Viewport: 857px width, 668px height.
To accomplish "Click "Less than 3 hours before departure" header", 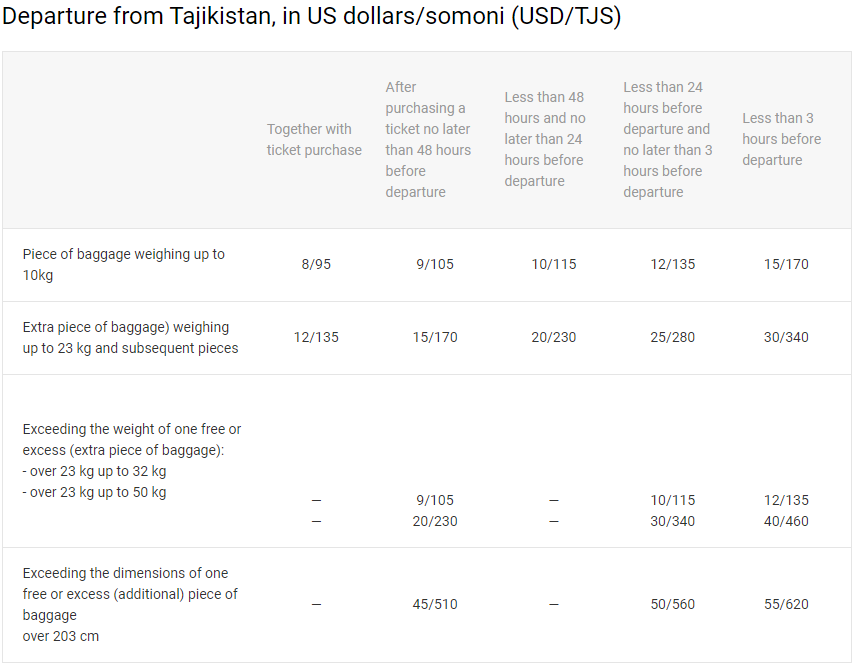I will pyautogui.click(x=781, y=140).
